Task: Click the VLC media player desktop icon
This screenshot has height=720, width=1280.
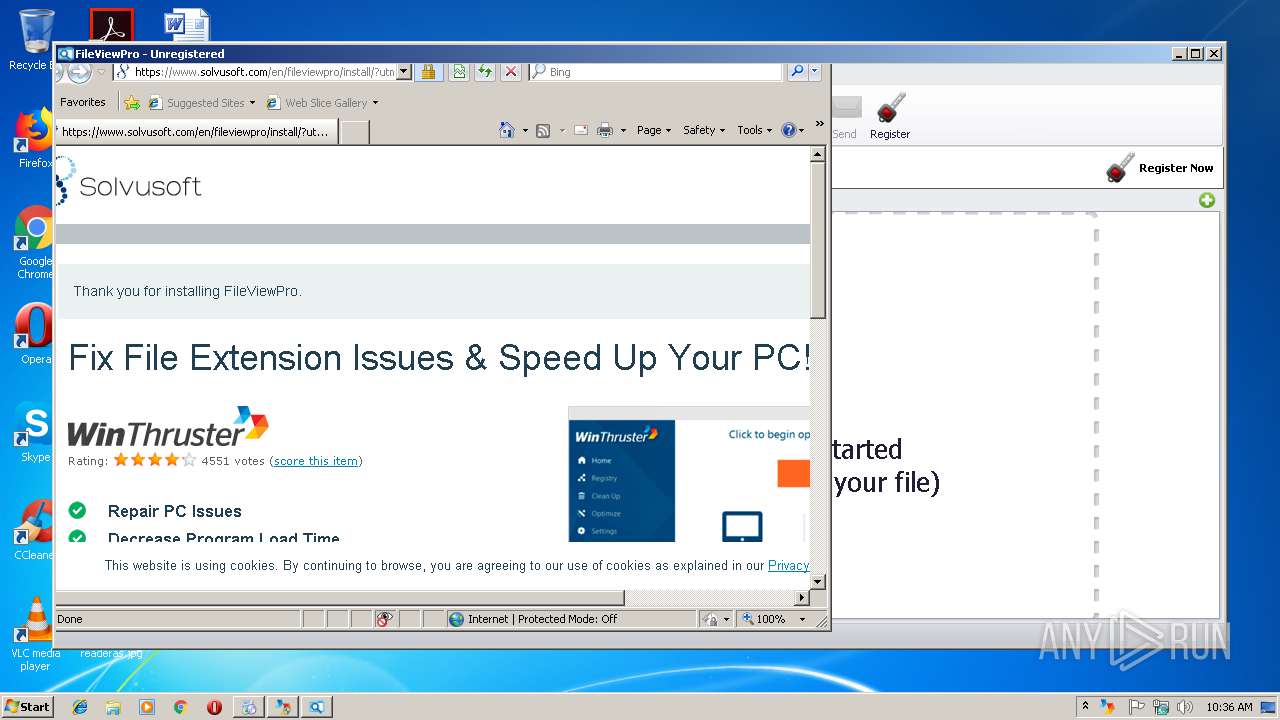Action: point(36,634)
